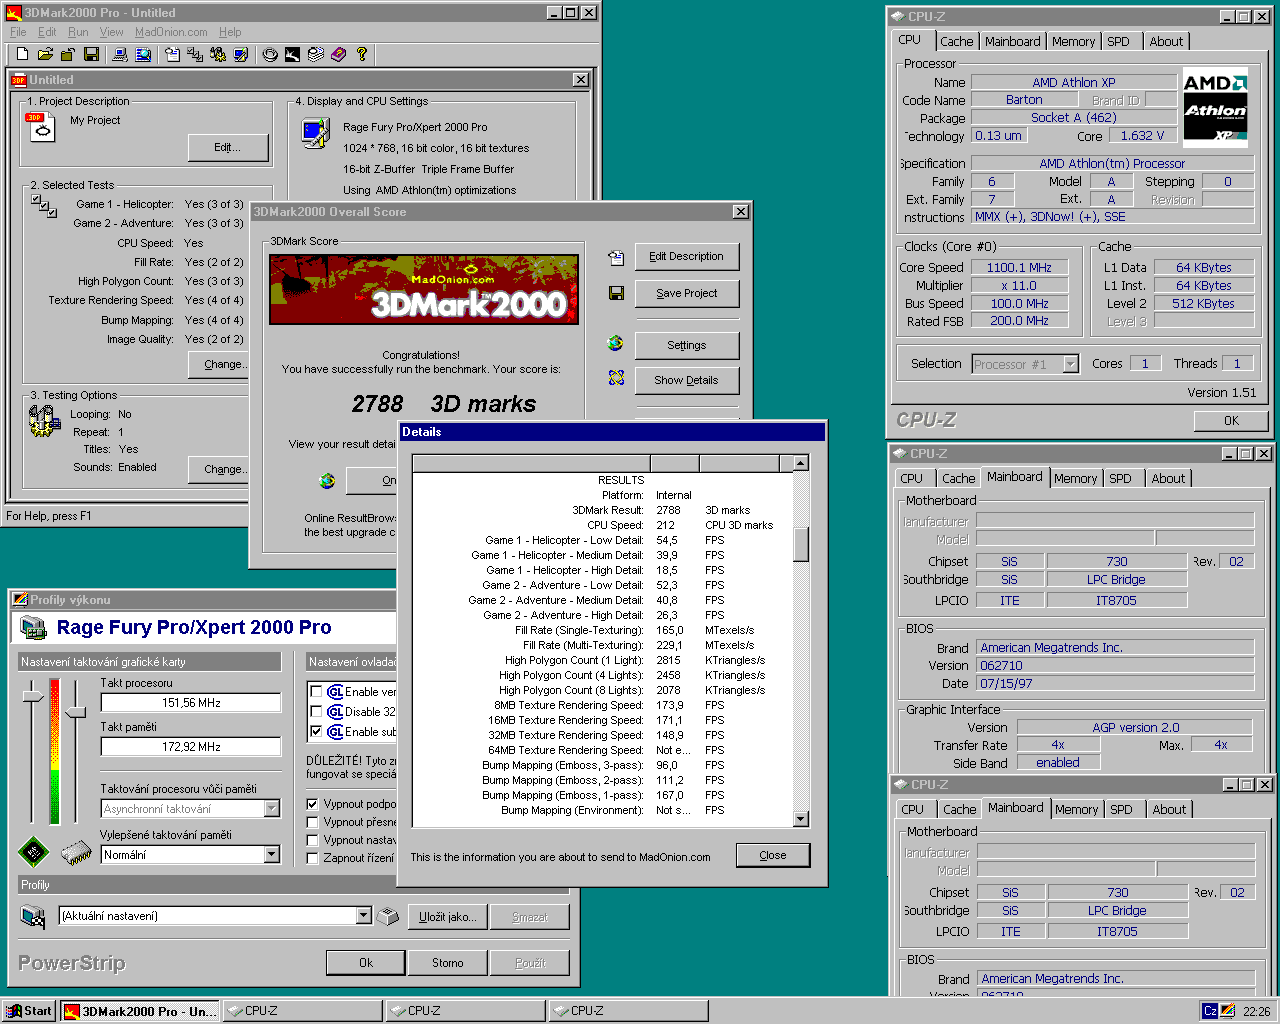Click the floppy icon beside Save Project

(616, 293)
